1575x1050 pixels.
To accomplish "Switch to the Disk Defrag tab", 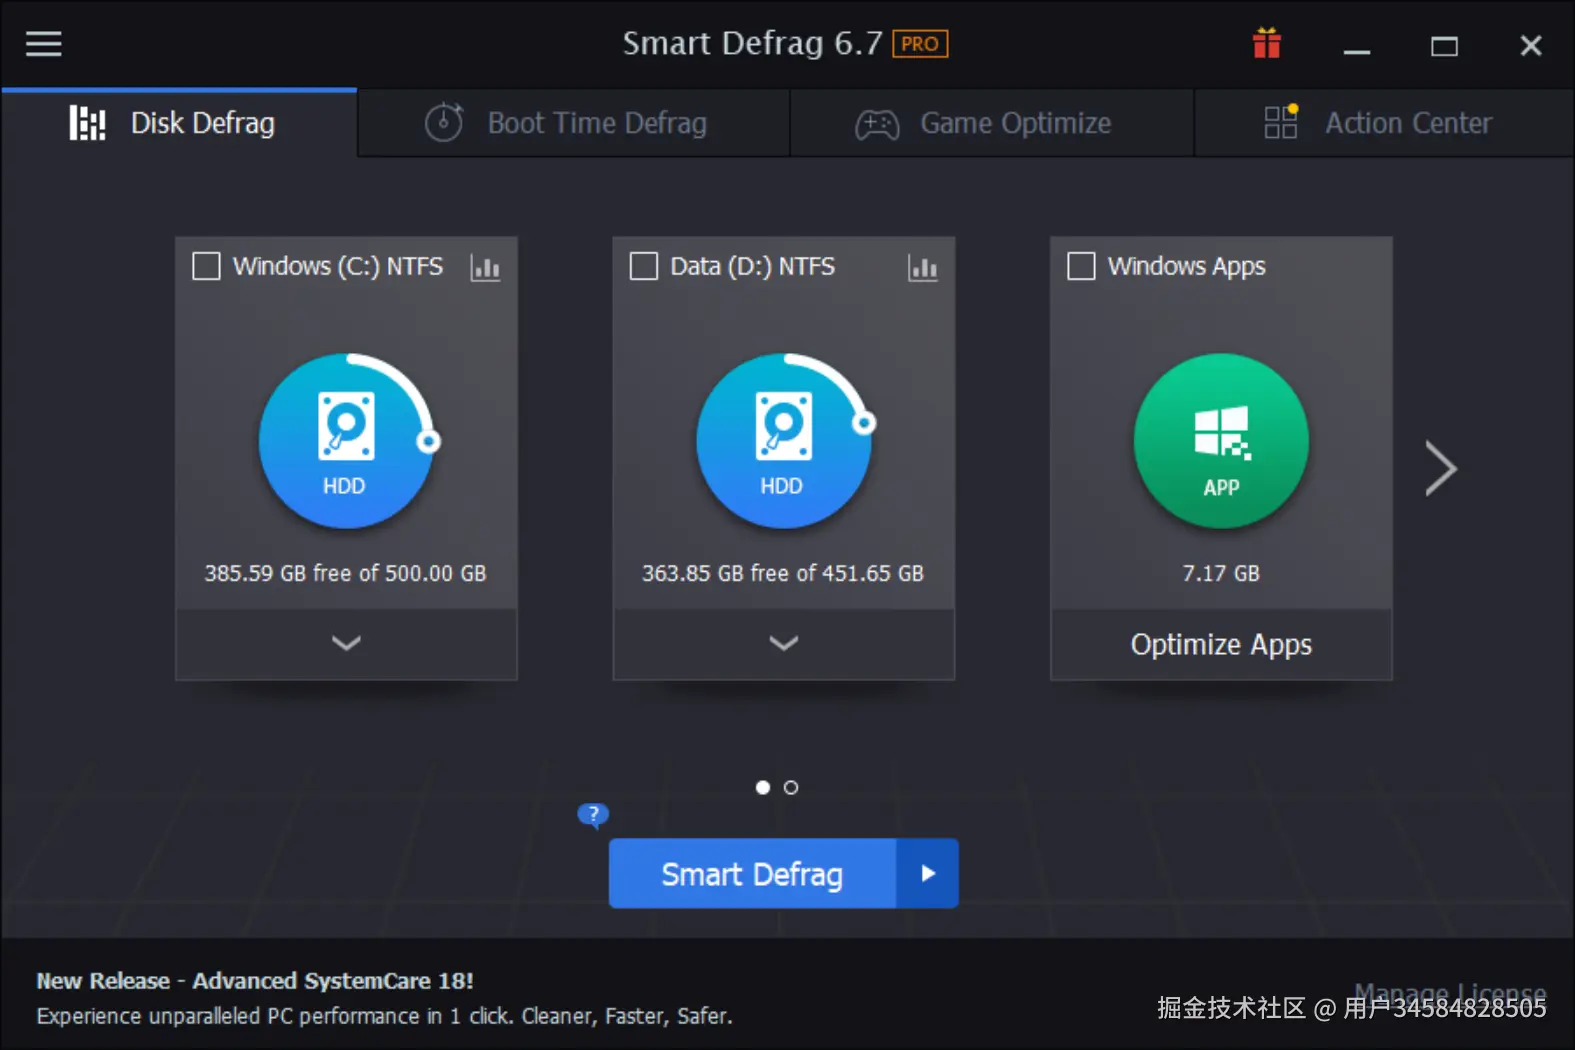I will pos(179,123).
